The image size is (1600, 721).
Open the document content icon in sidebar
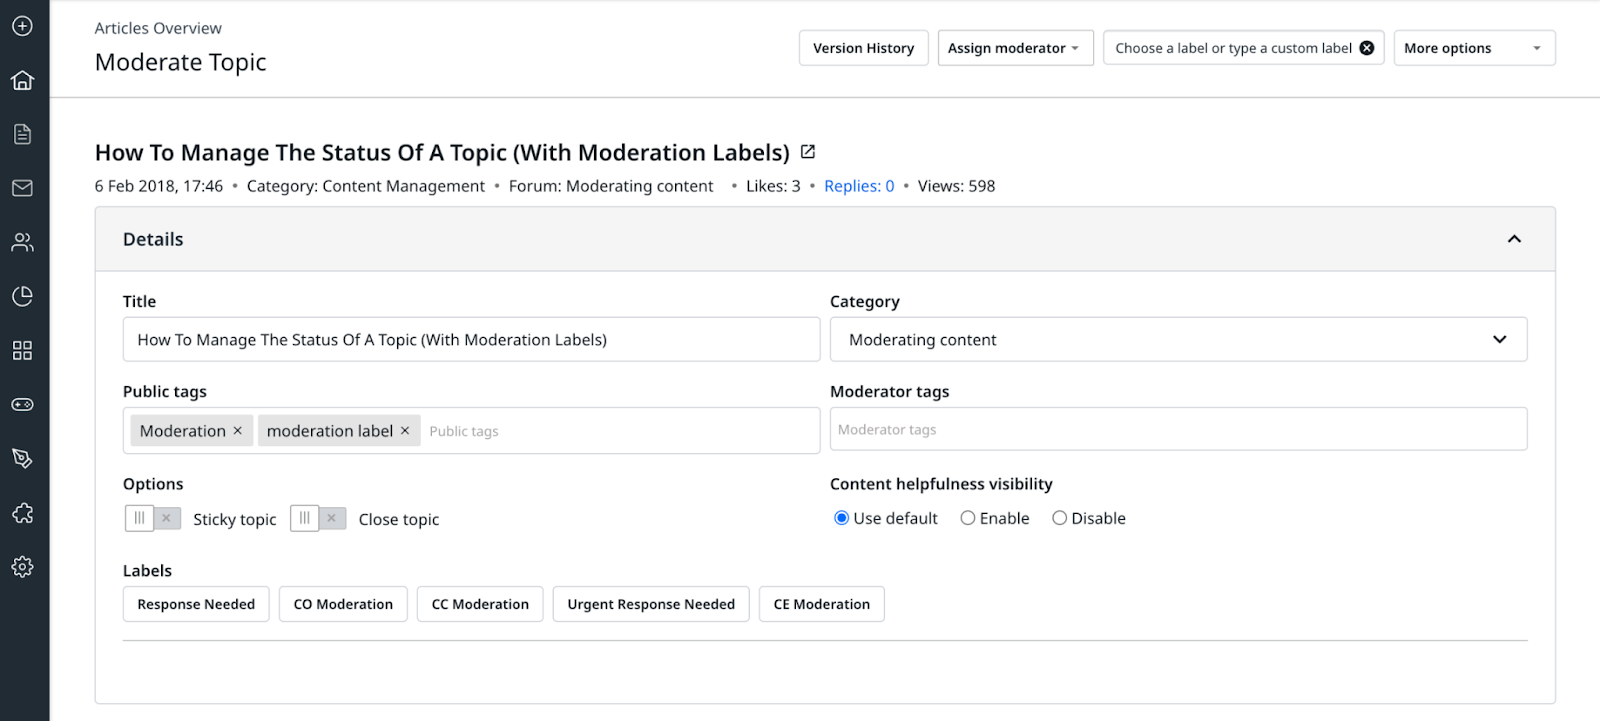click(22, 134)
